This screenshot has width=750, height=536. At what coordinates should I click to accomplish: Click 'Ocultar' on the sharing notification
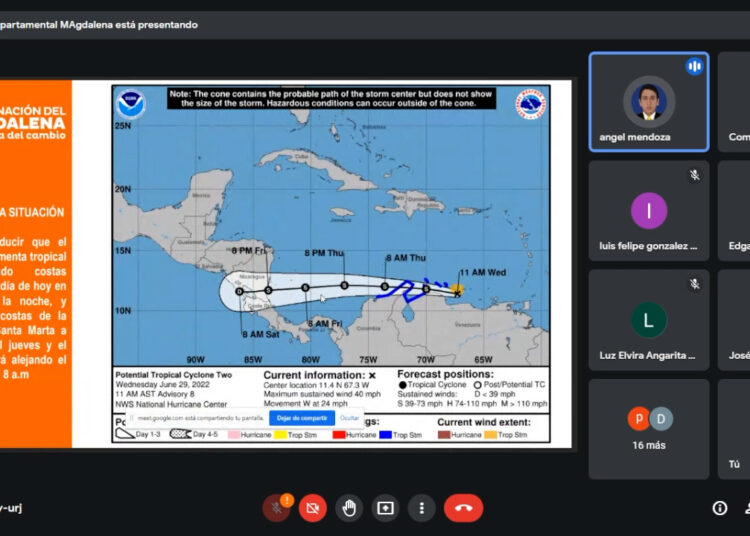tap(349, 418)
